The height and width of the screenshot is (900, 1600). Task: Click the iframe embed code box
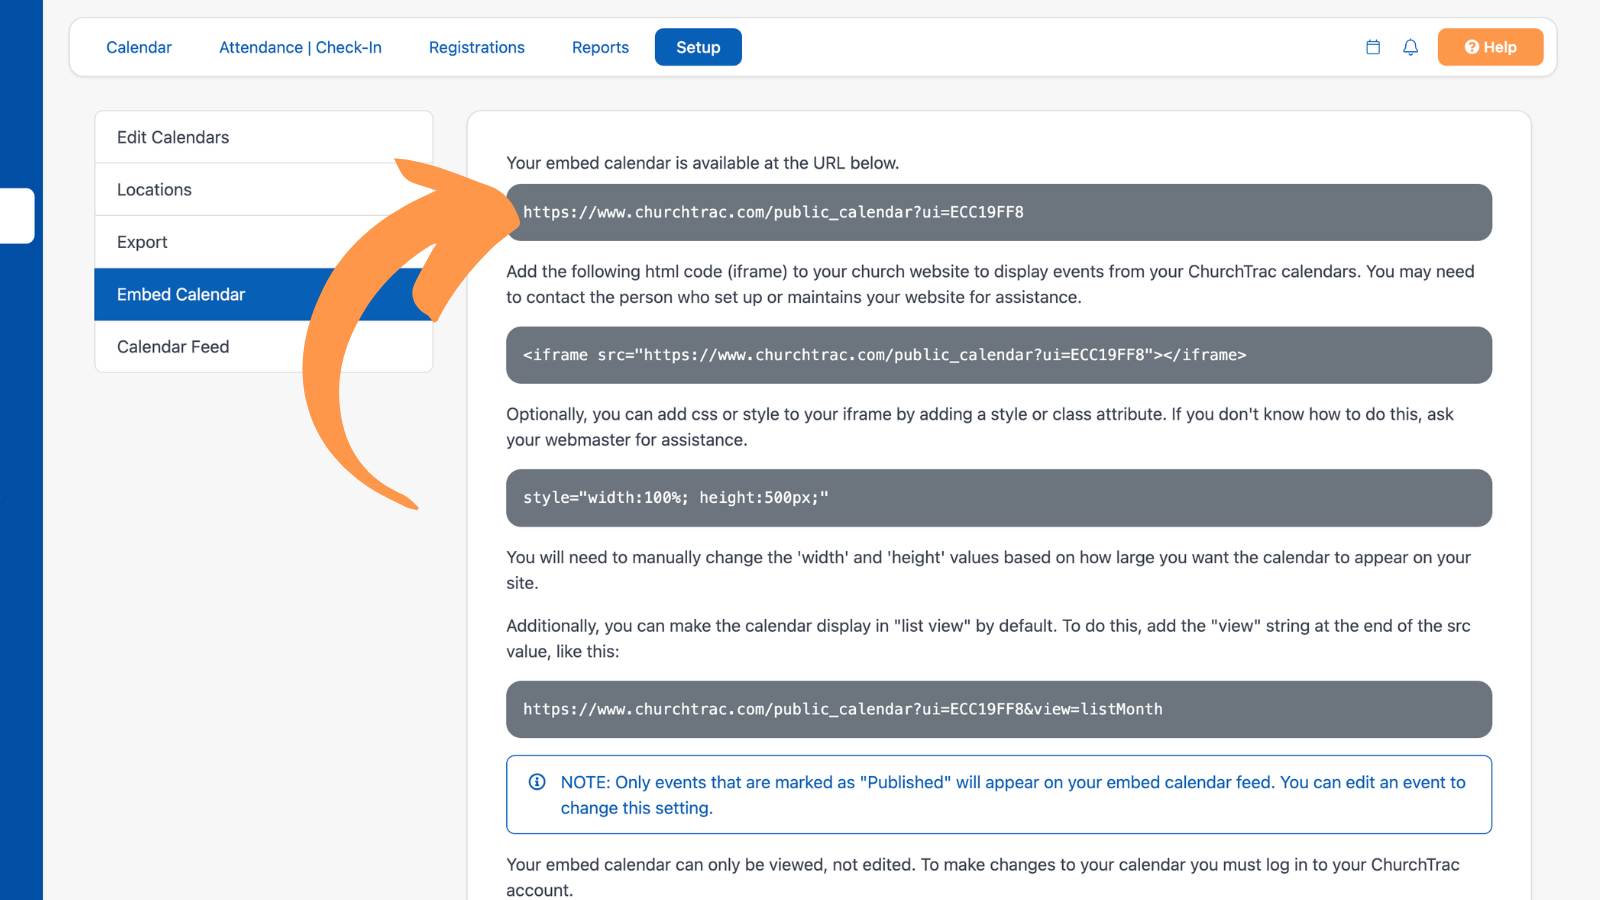[999, 355]
